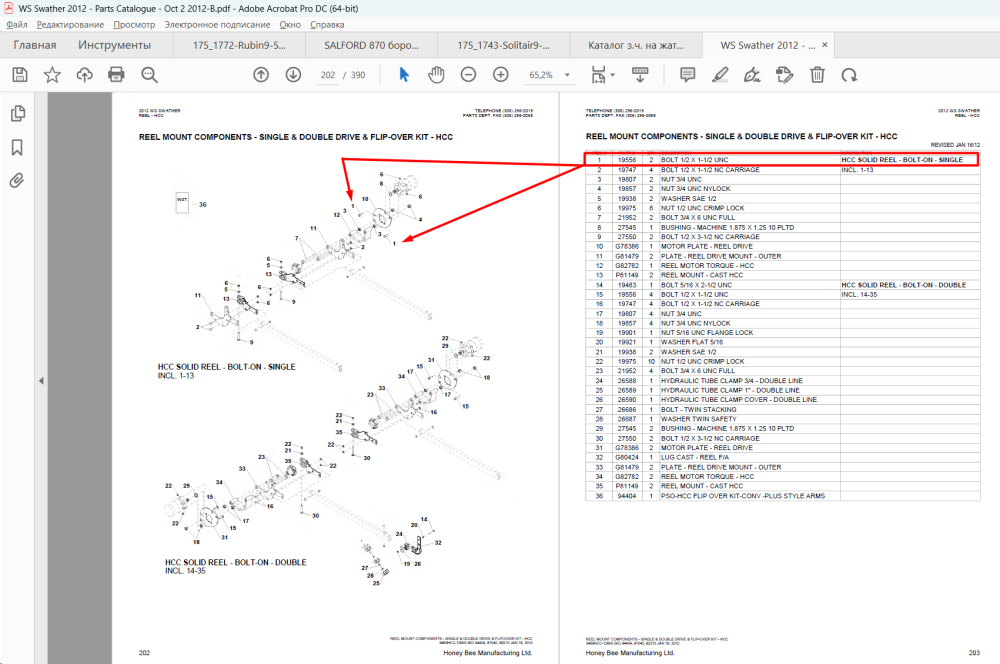Go to previous page arrow

[x=261, y=75]
